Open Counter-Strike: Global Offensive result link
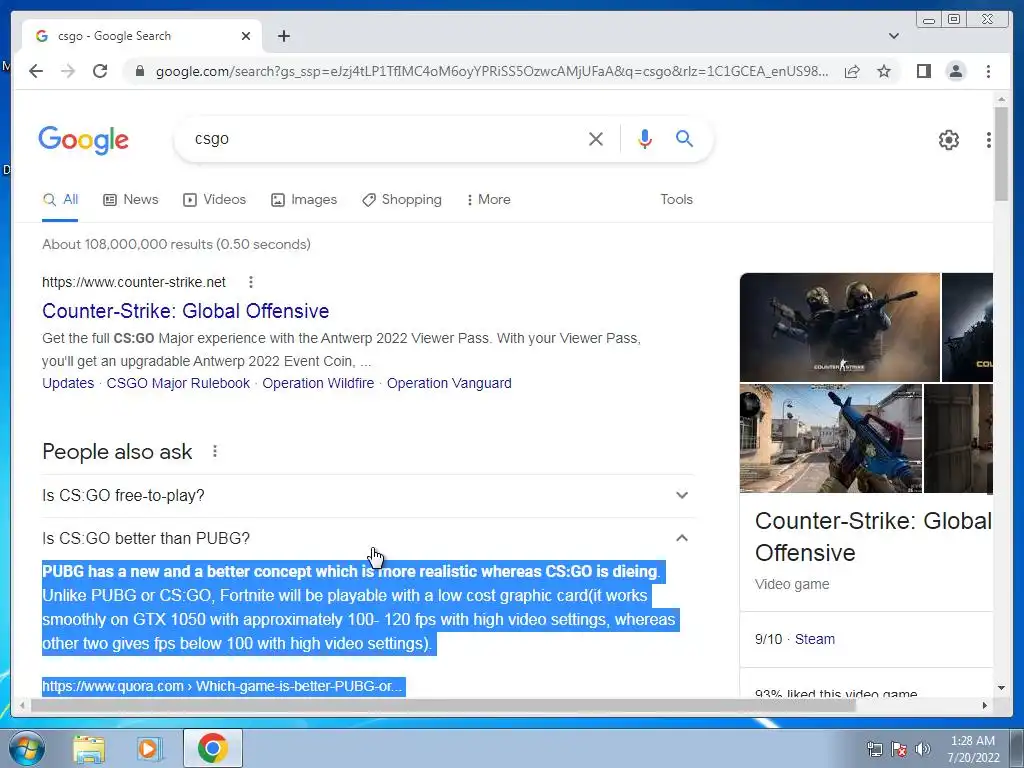The height and width of the screenshot is (768, 1024). click(185, 311)
